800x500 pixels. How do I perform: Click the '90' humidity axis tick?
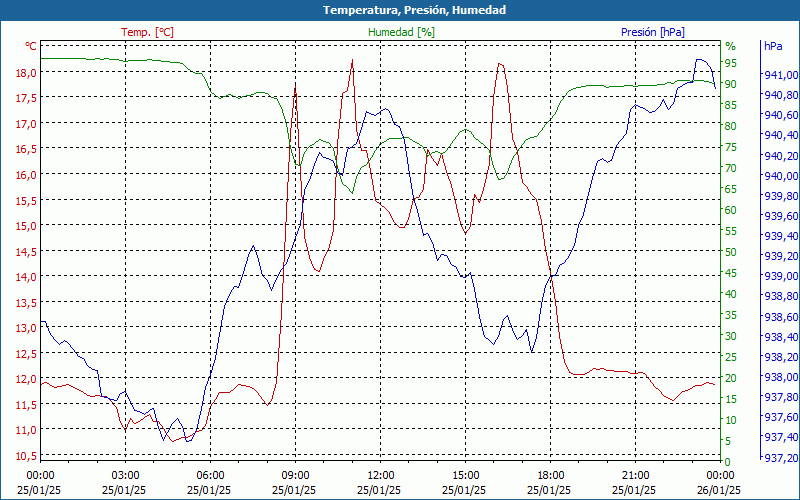pyautogui.click(x=731, y=84)
